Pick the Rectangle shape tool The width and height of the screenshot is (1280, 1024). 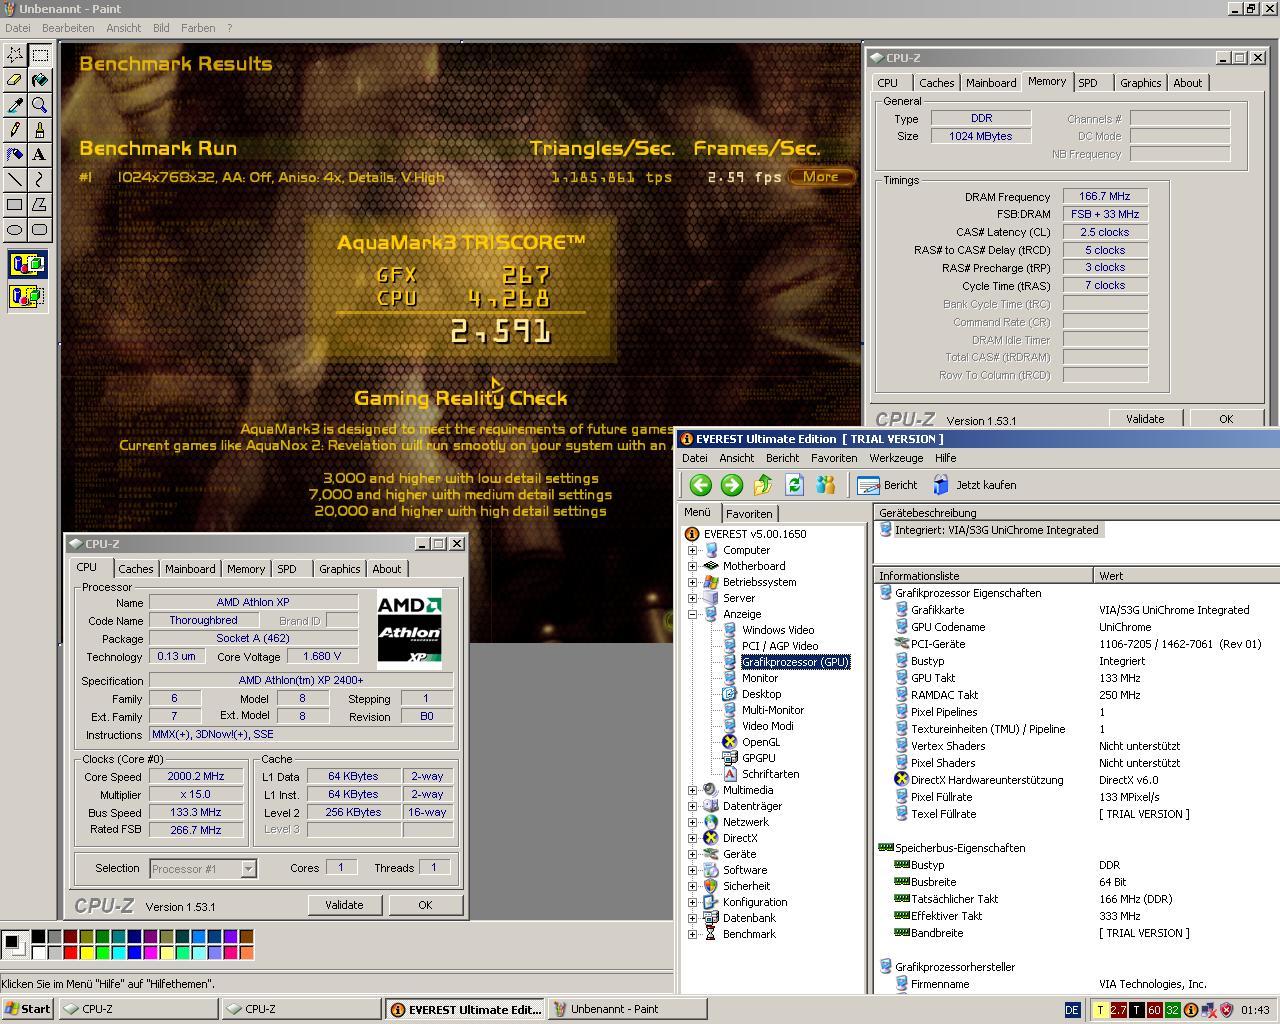tap(15, 205)
